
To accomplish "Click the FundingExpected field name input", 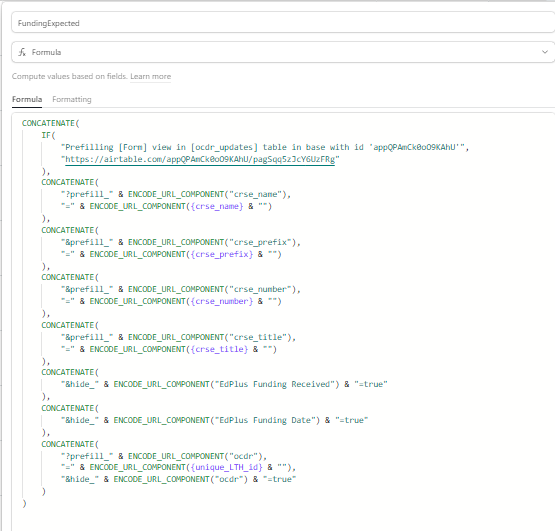I will pyautogui.click(x=283, y=23).
